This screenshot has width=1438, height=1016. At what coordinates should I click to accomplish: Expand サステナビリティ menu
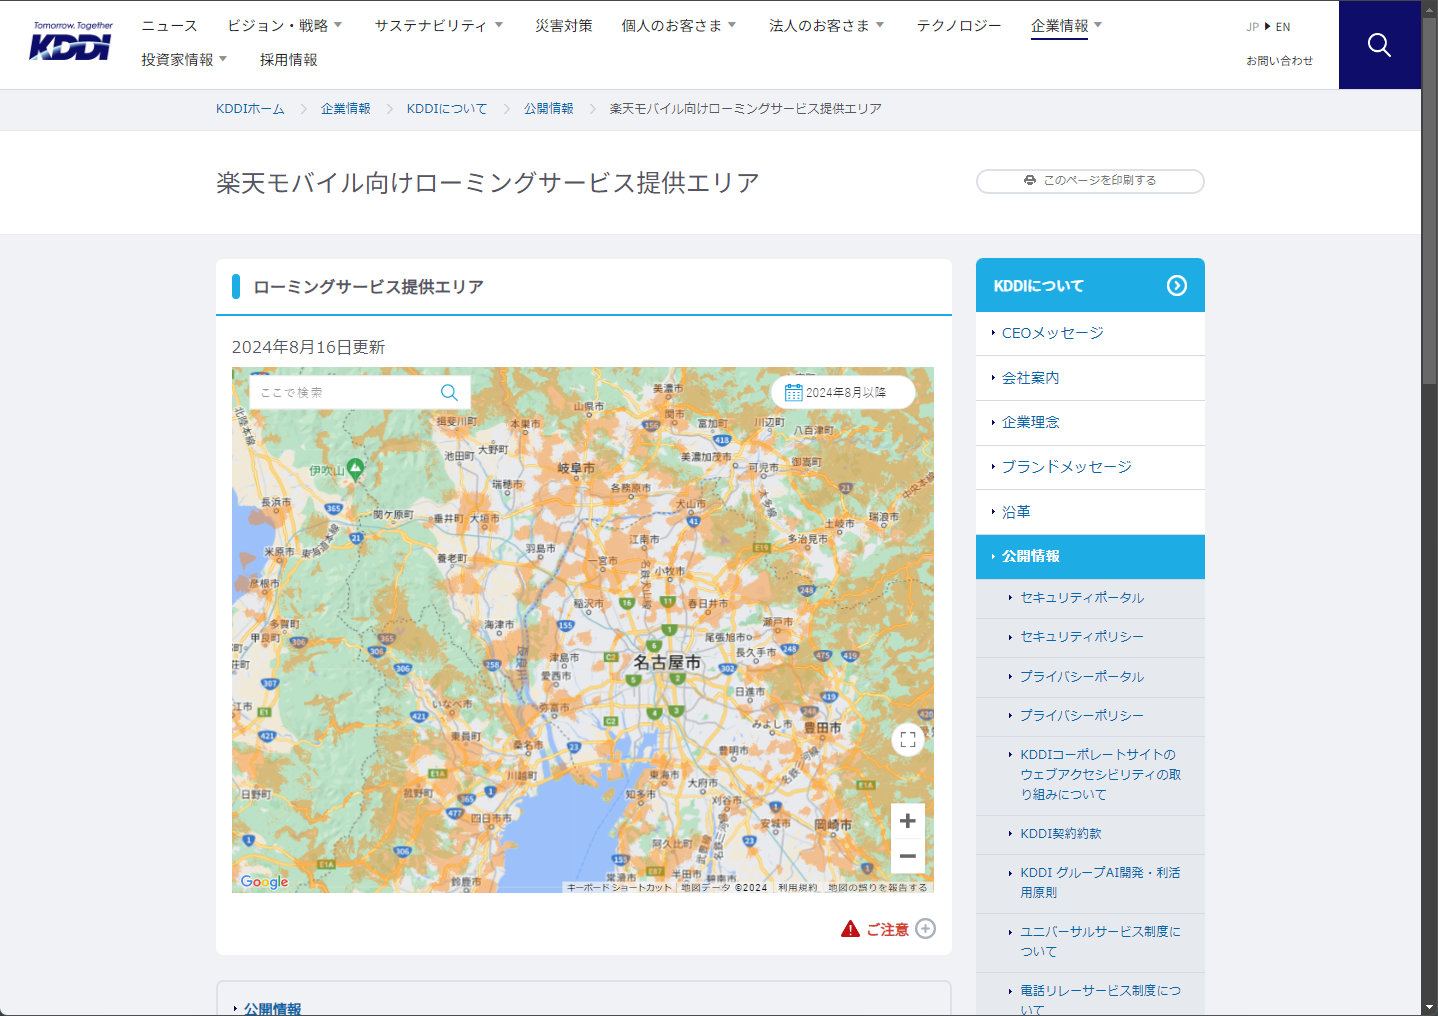tap(439, 26)
